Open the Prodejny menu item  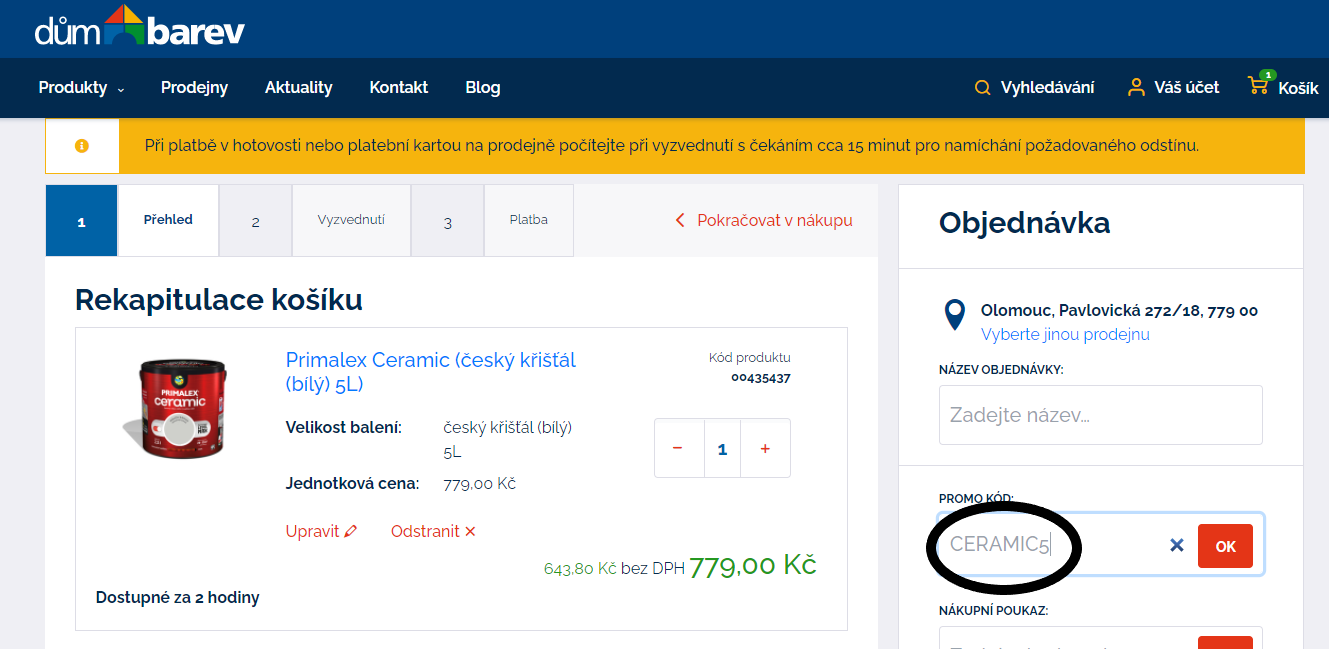point(194,88)
